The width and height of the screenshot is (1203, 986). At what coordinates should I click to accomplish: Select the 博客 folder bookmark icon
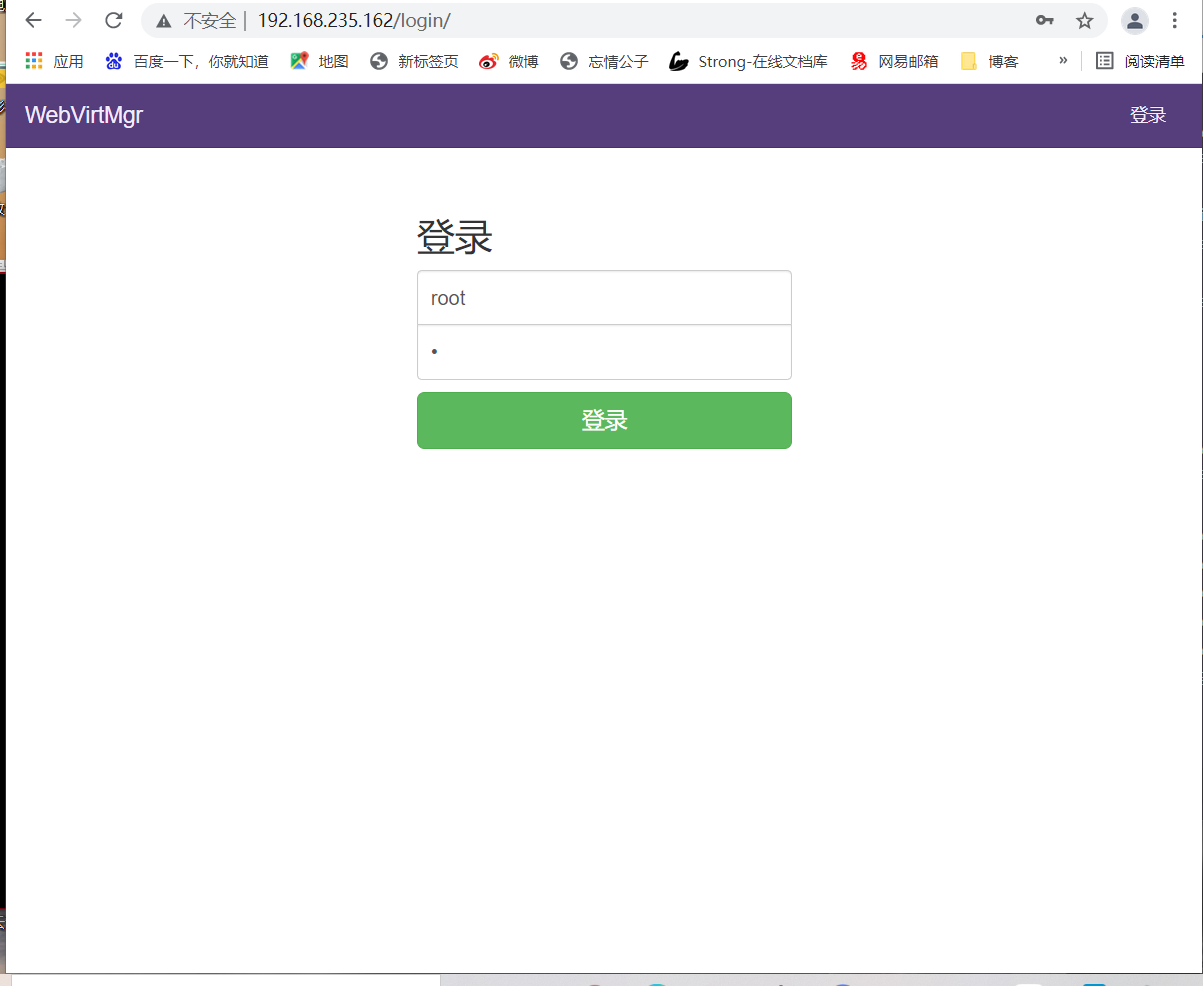tap(967, 60)
